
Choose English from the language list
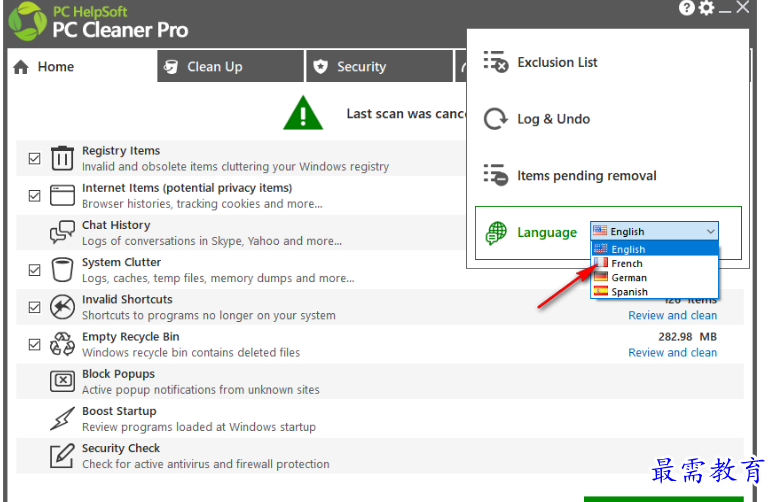[x=655, y=249]
